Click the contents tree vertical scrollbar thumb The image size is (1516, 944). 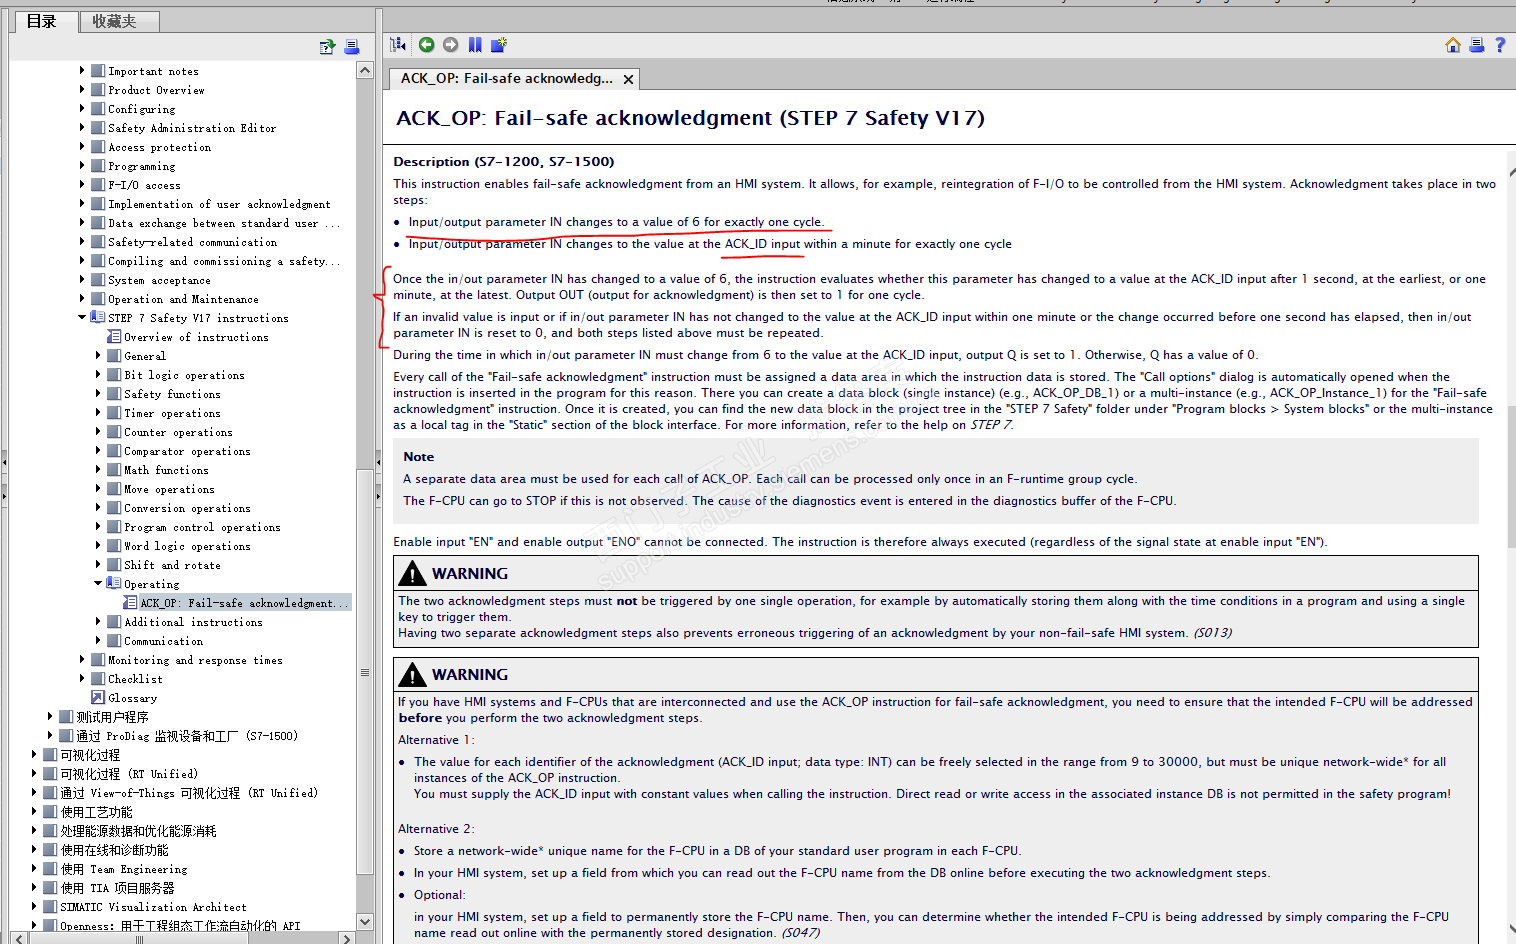tap(365, 672)
